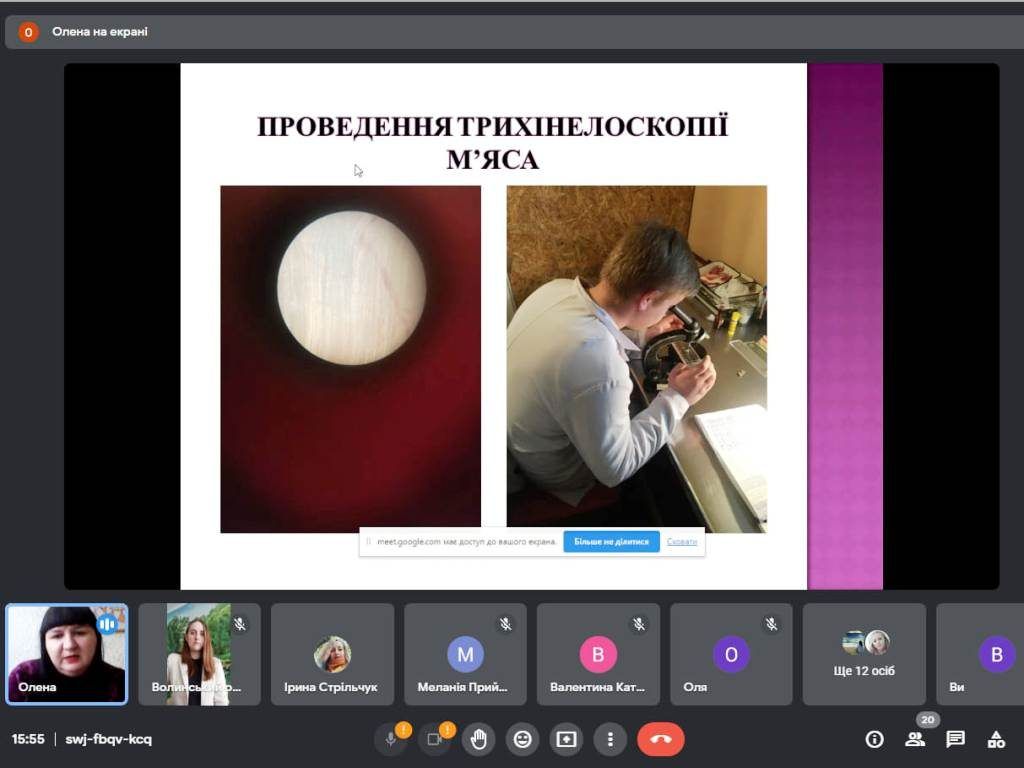Open the emoji reactions button
Image resolution: width=1024 pixels, height=768 pixels.
coord(522,739)
